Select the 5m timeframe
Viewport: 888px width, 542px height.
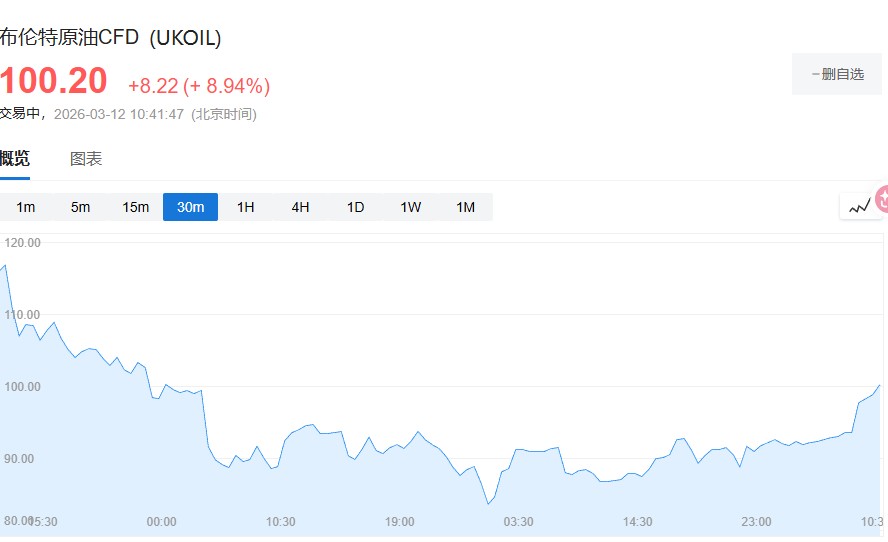(80, 207)
